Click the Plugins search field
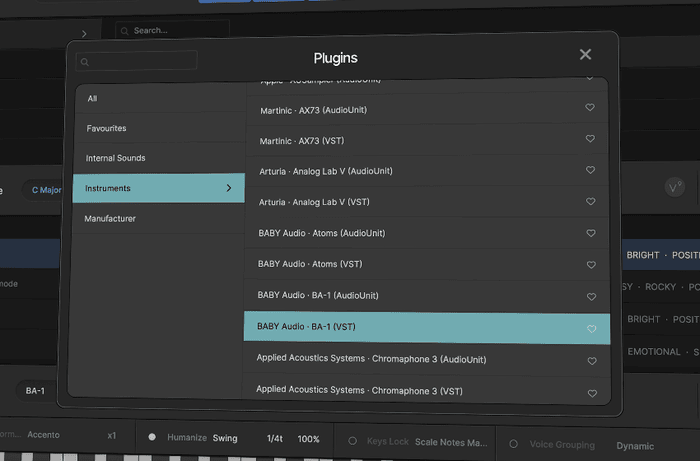The height and width of the screenshot is (461, 700). point(142,62)
